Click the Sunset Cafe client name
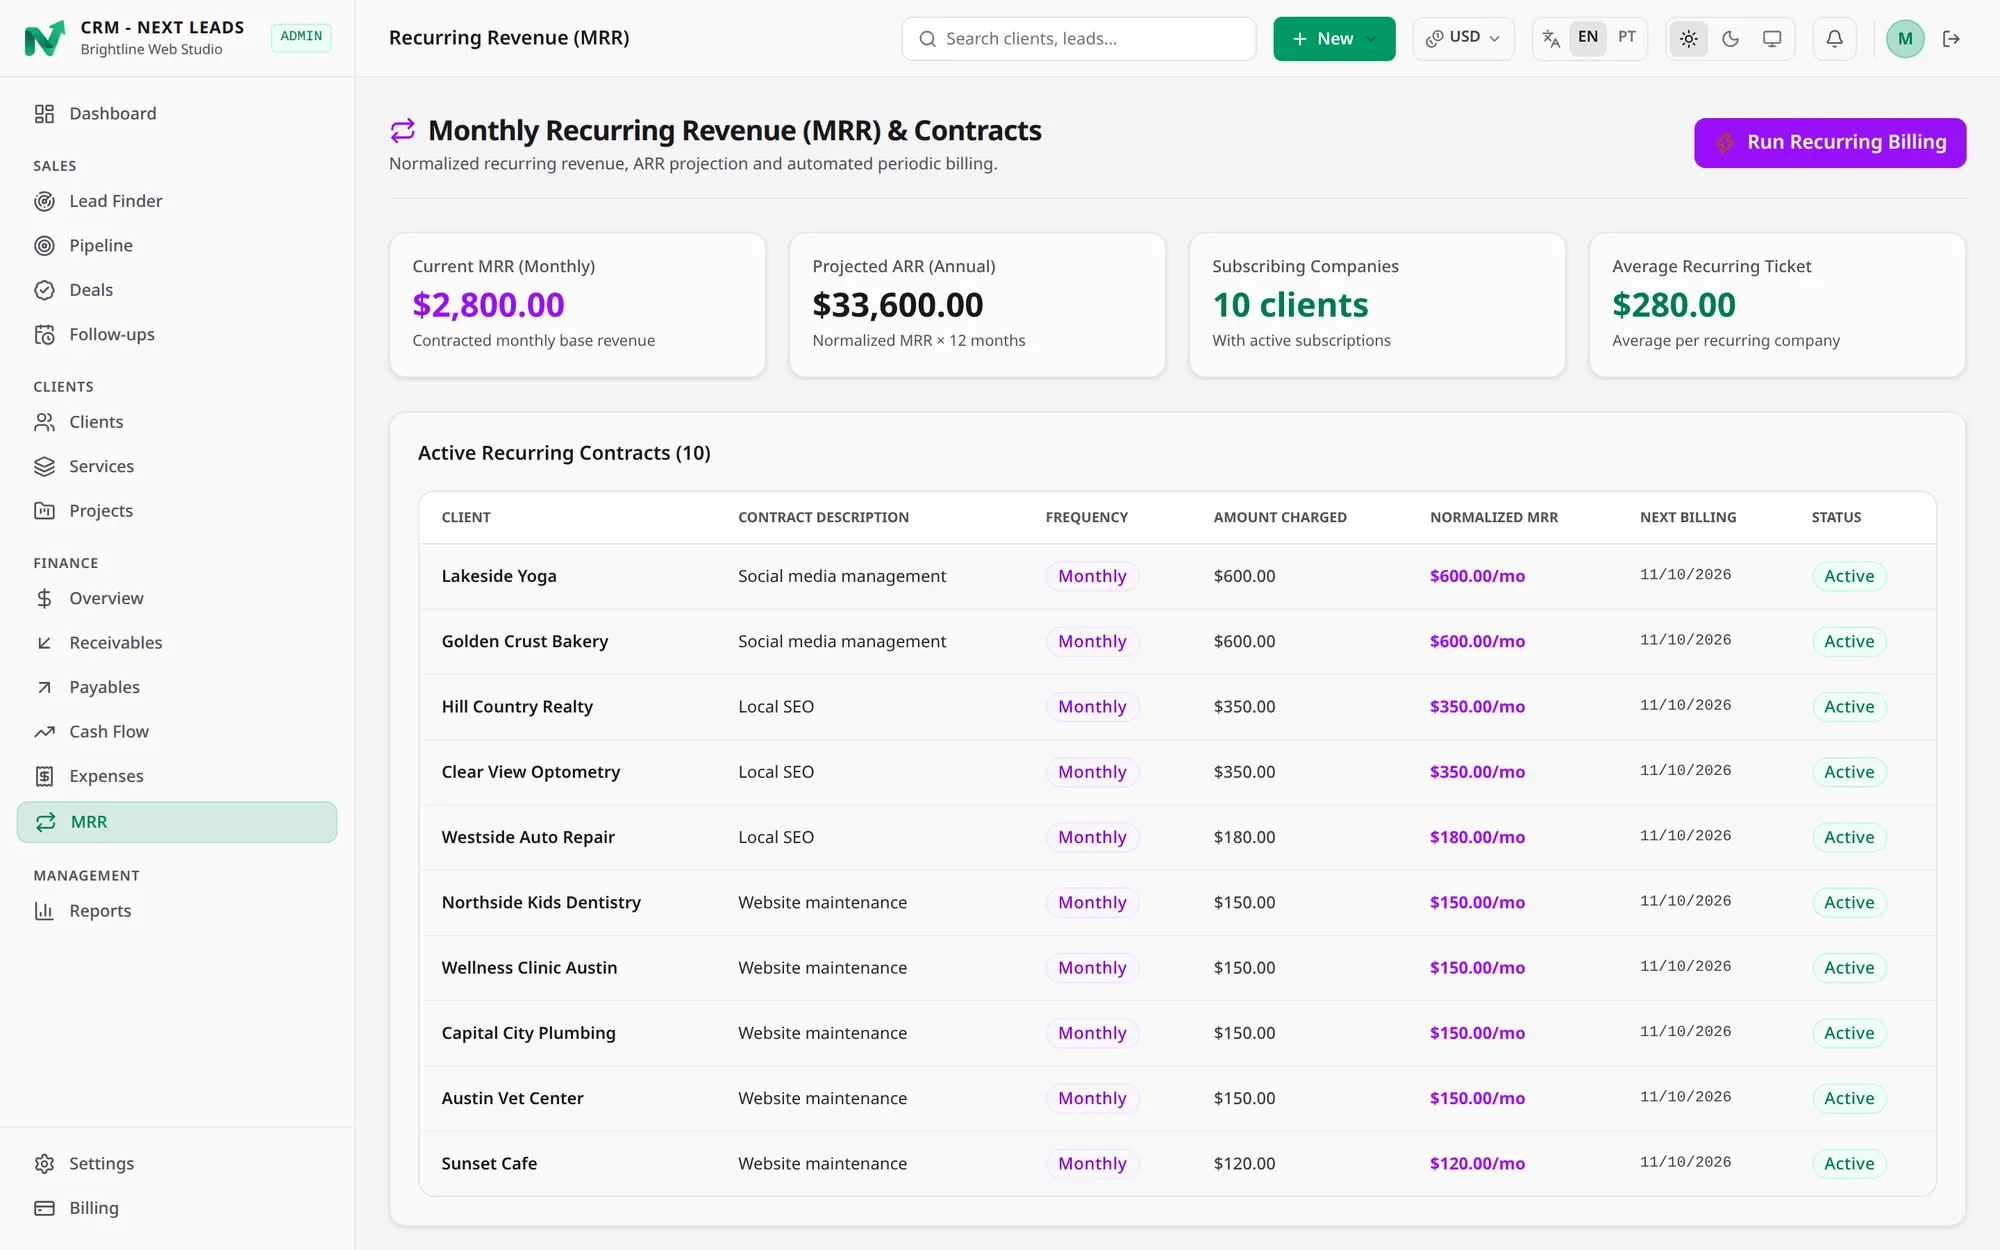This screenshot has width=2000, height=1250. click(x=489, y=1164)
